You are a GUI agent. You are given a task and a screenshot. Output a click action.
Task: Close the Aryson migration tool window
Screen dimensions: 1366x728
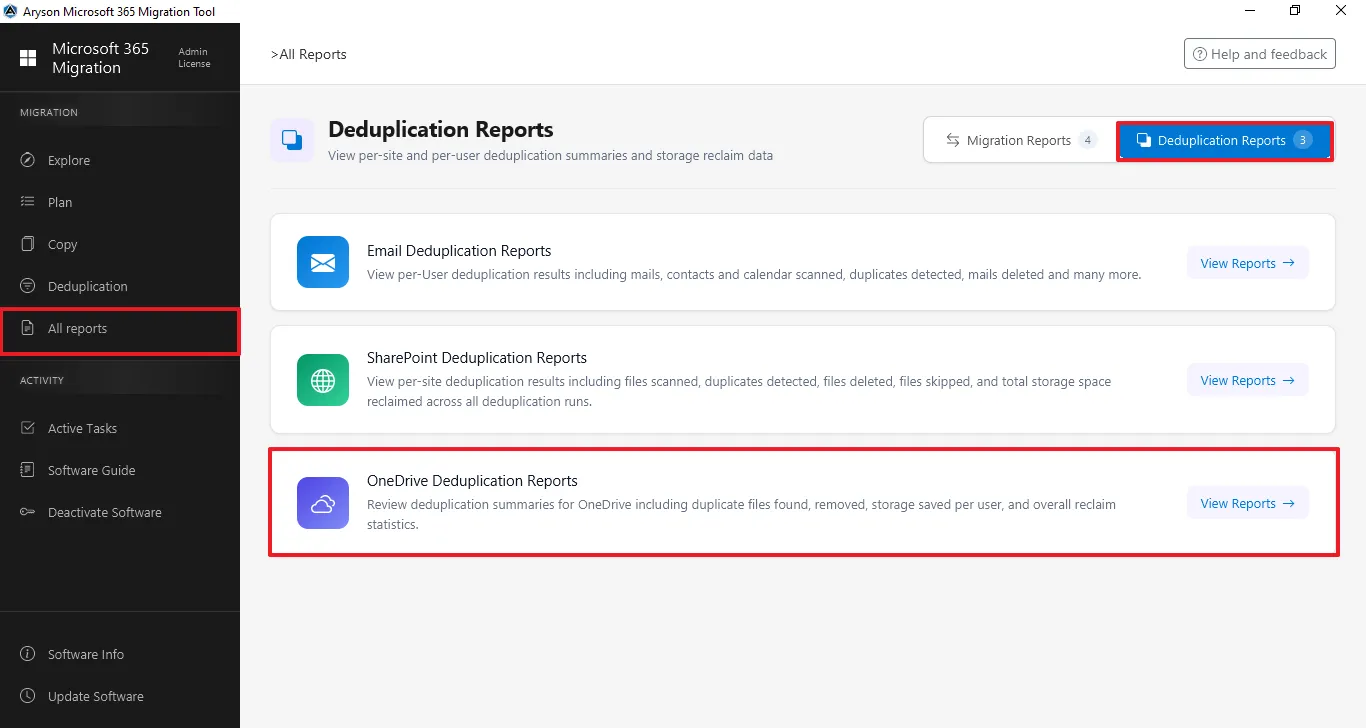point(1341,11)
